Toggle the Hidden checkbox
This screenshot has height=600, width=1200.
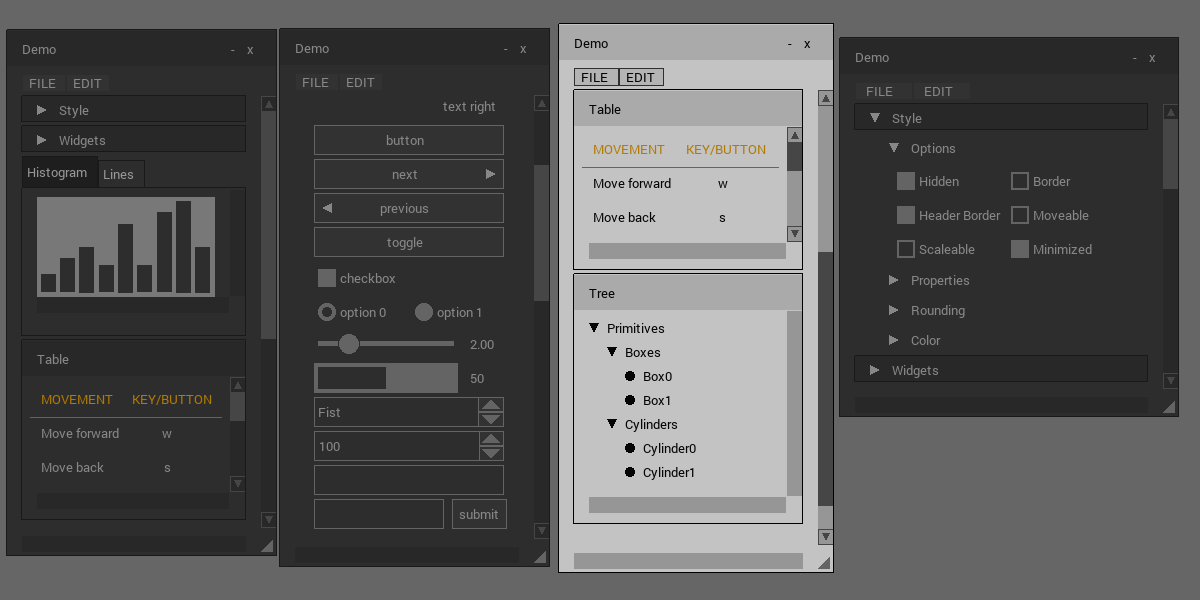(x=906, y=181)
